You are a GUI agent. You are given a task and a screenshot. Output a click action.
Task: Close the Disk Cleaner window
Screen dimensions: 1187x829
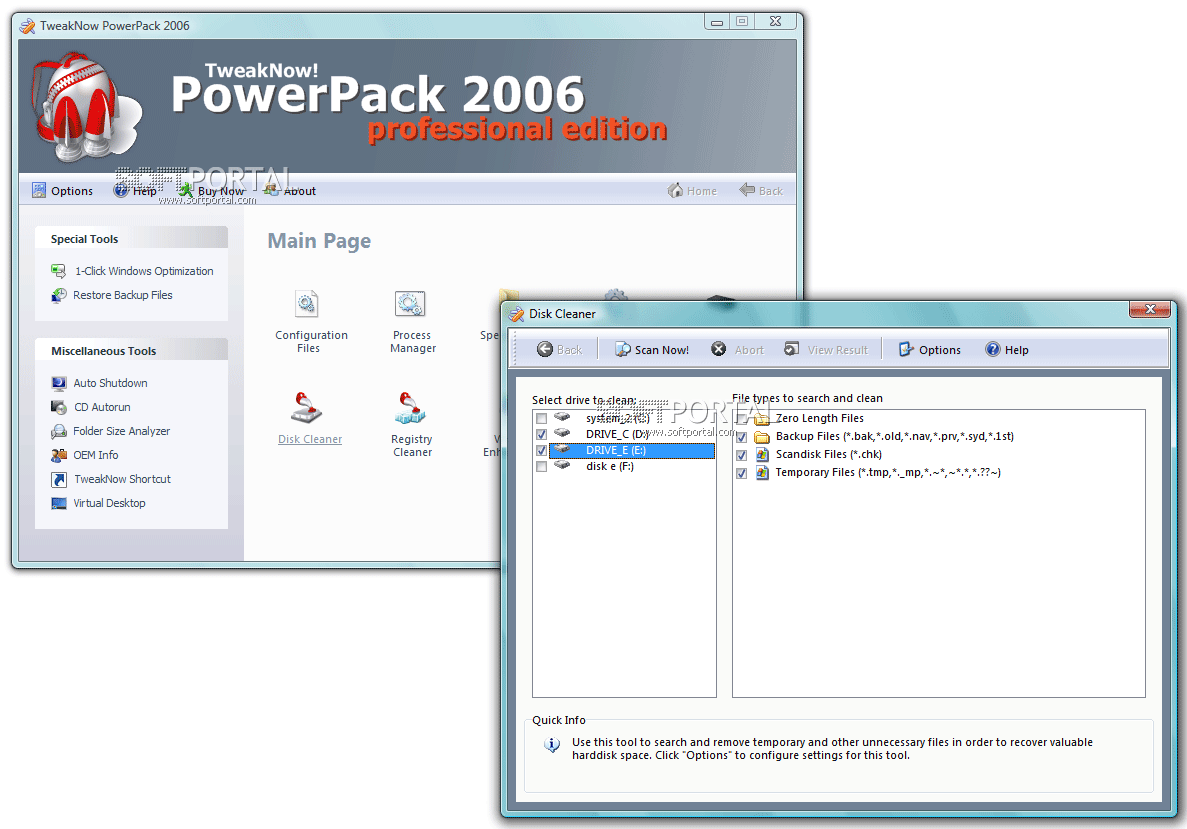coord(1150,309)
